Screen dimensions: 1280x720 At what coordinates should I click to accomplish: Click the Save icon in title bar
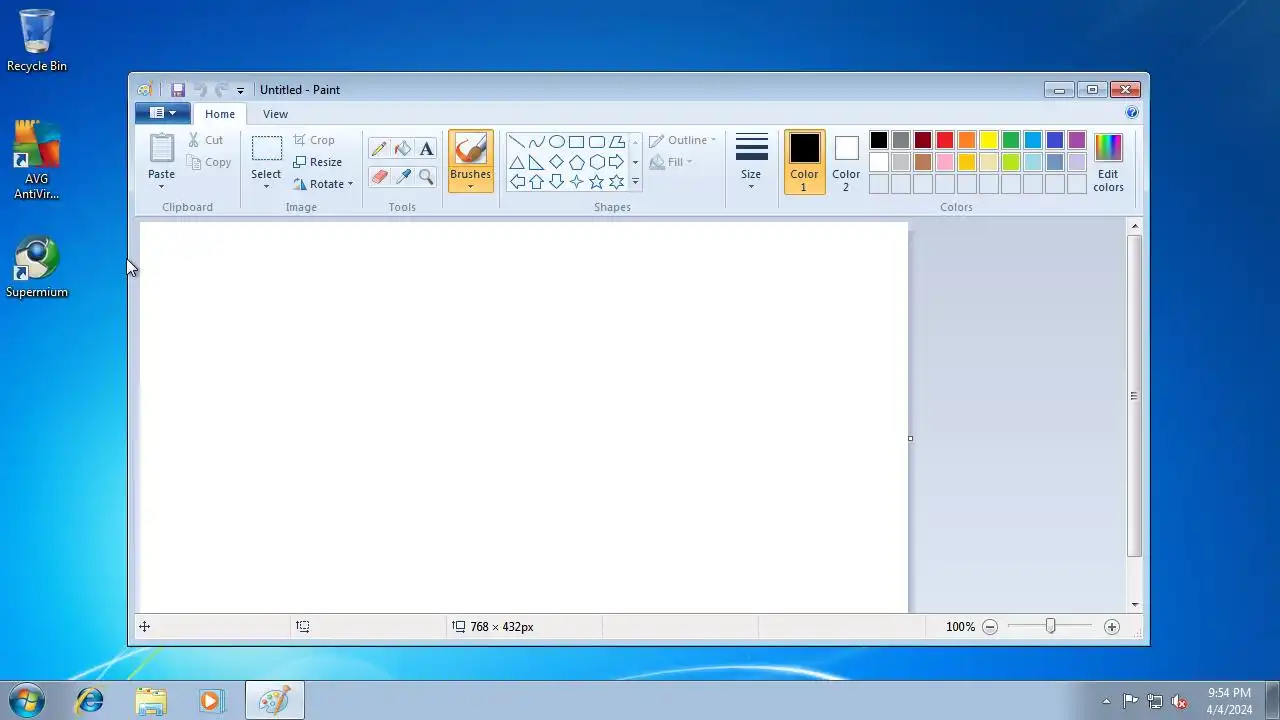(x=178, y=90)
